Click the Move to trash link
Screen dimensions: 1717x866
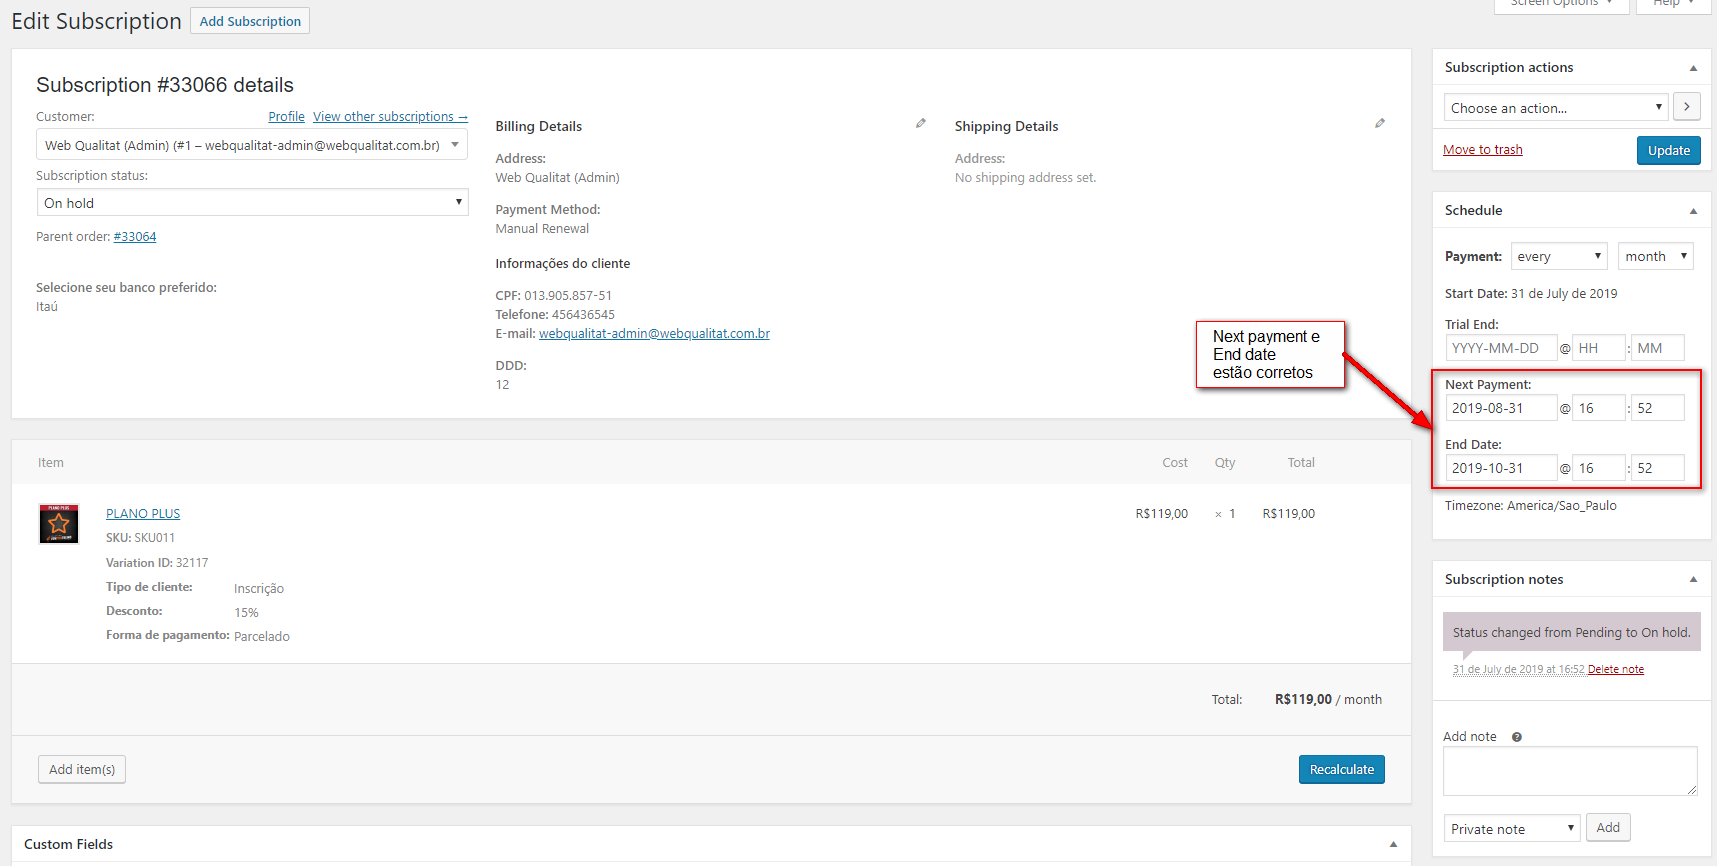coord(1482,150)
